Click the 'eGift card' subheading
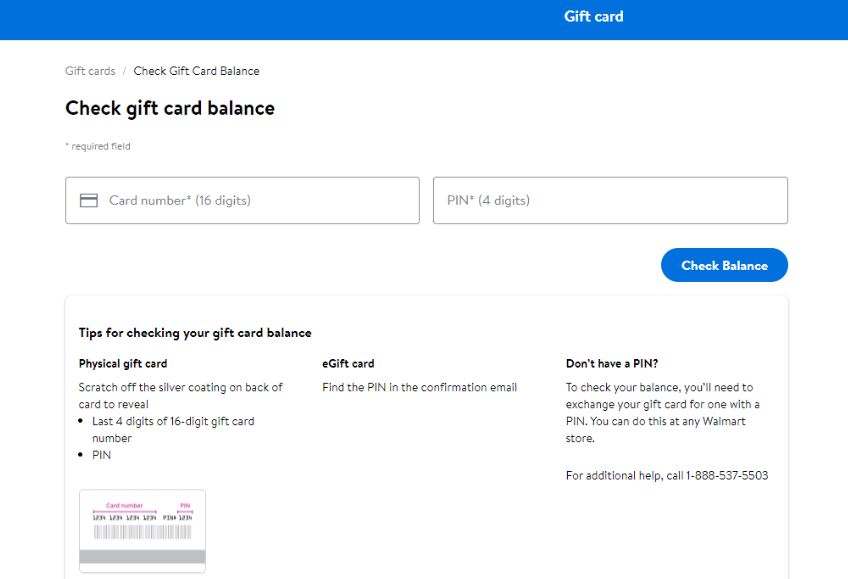The height and width of the screenshot is (579, 848). [x=348, y=363]
